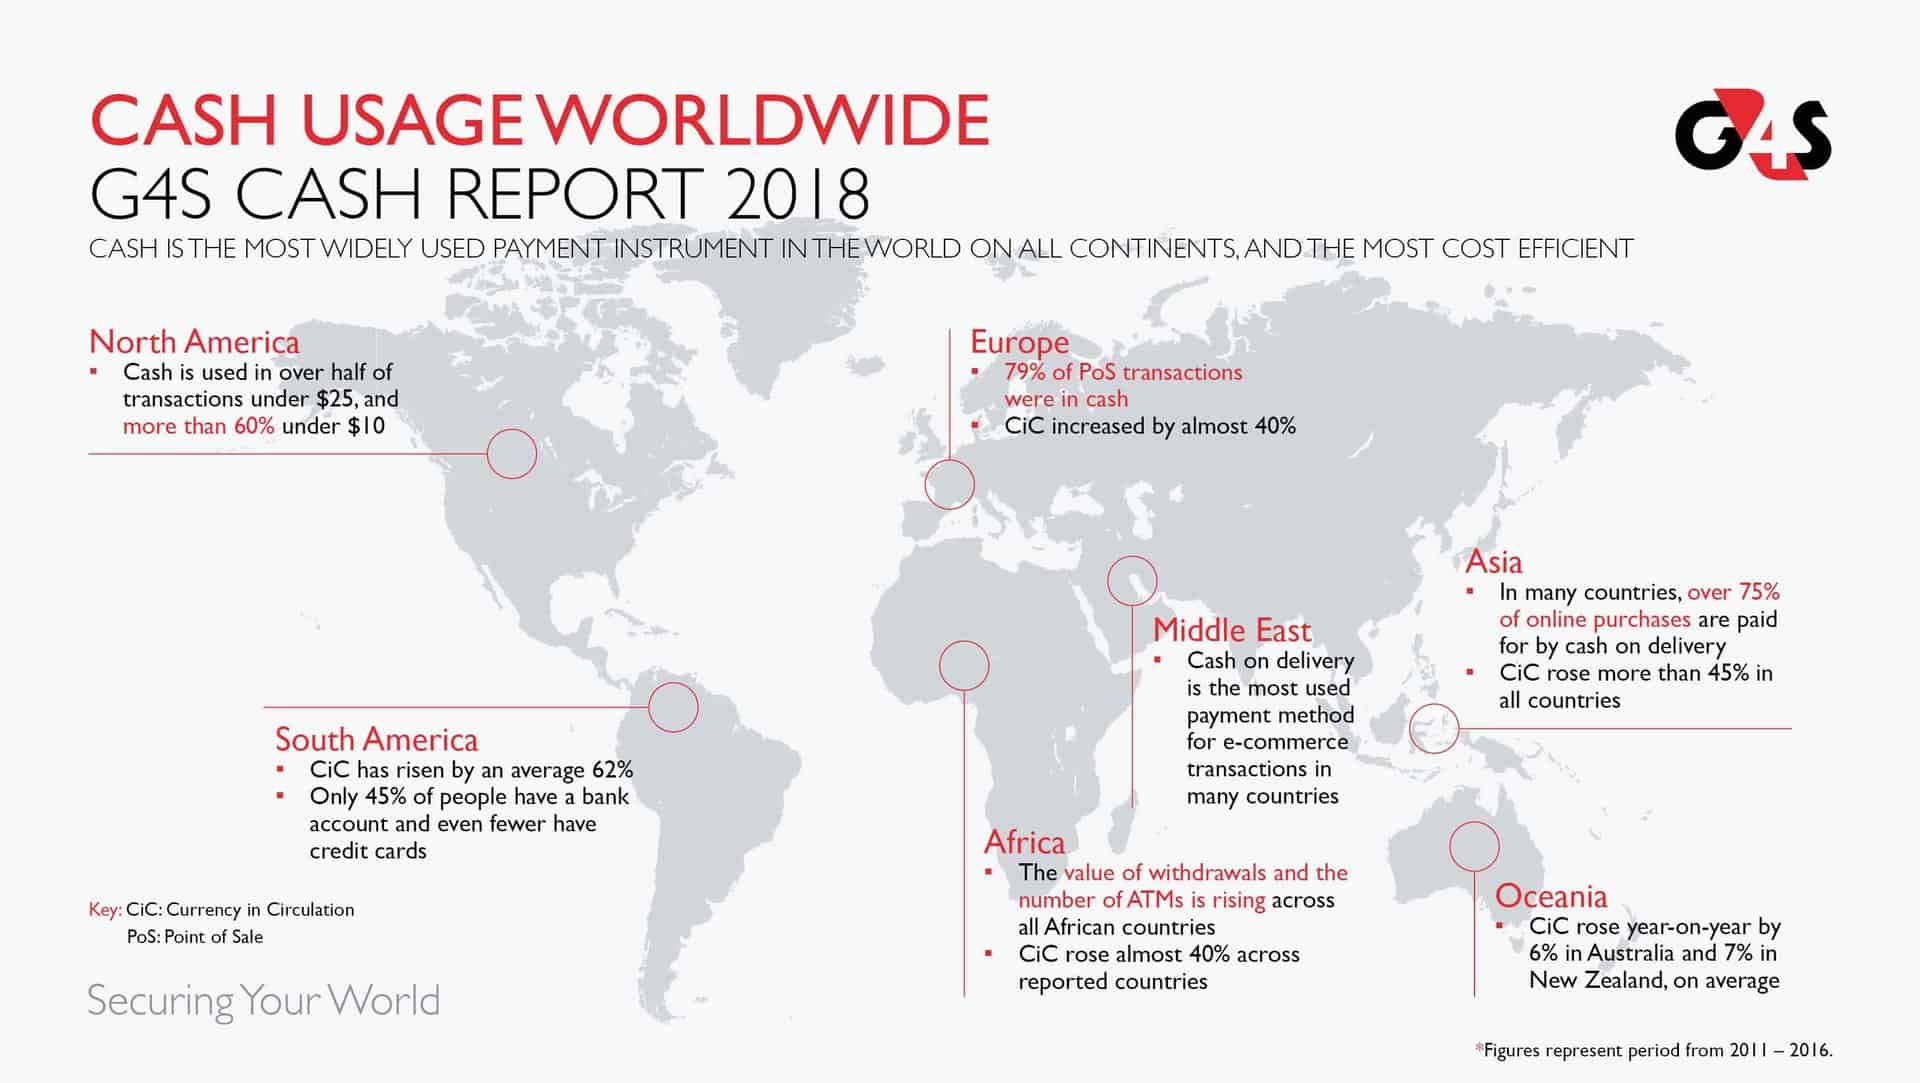
Task: Click '79% of PoS transactions' text
Action: click(1123, 372)
